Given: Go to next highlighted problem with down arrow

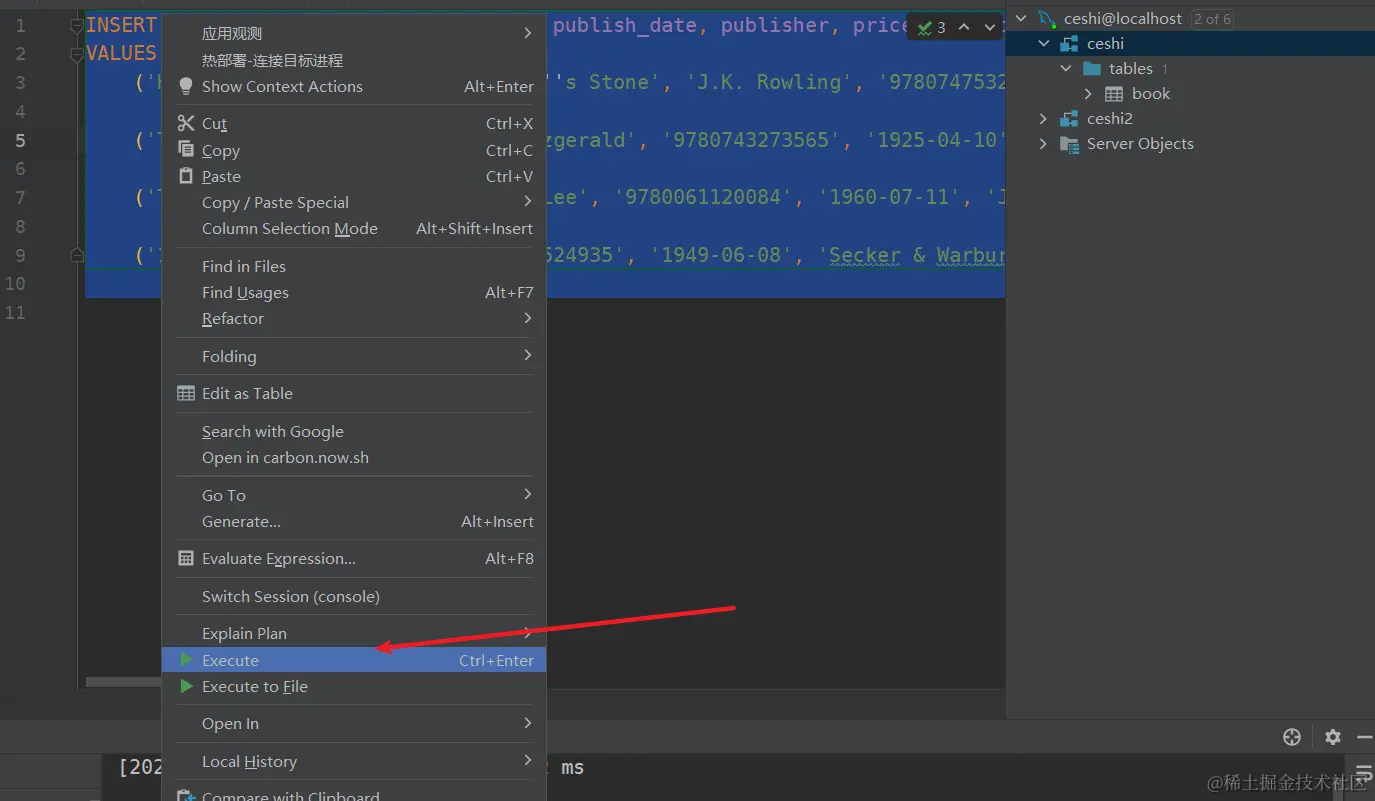Looking at the screenshot, I should [990, 28].
